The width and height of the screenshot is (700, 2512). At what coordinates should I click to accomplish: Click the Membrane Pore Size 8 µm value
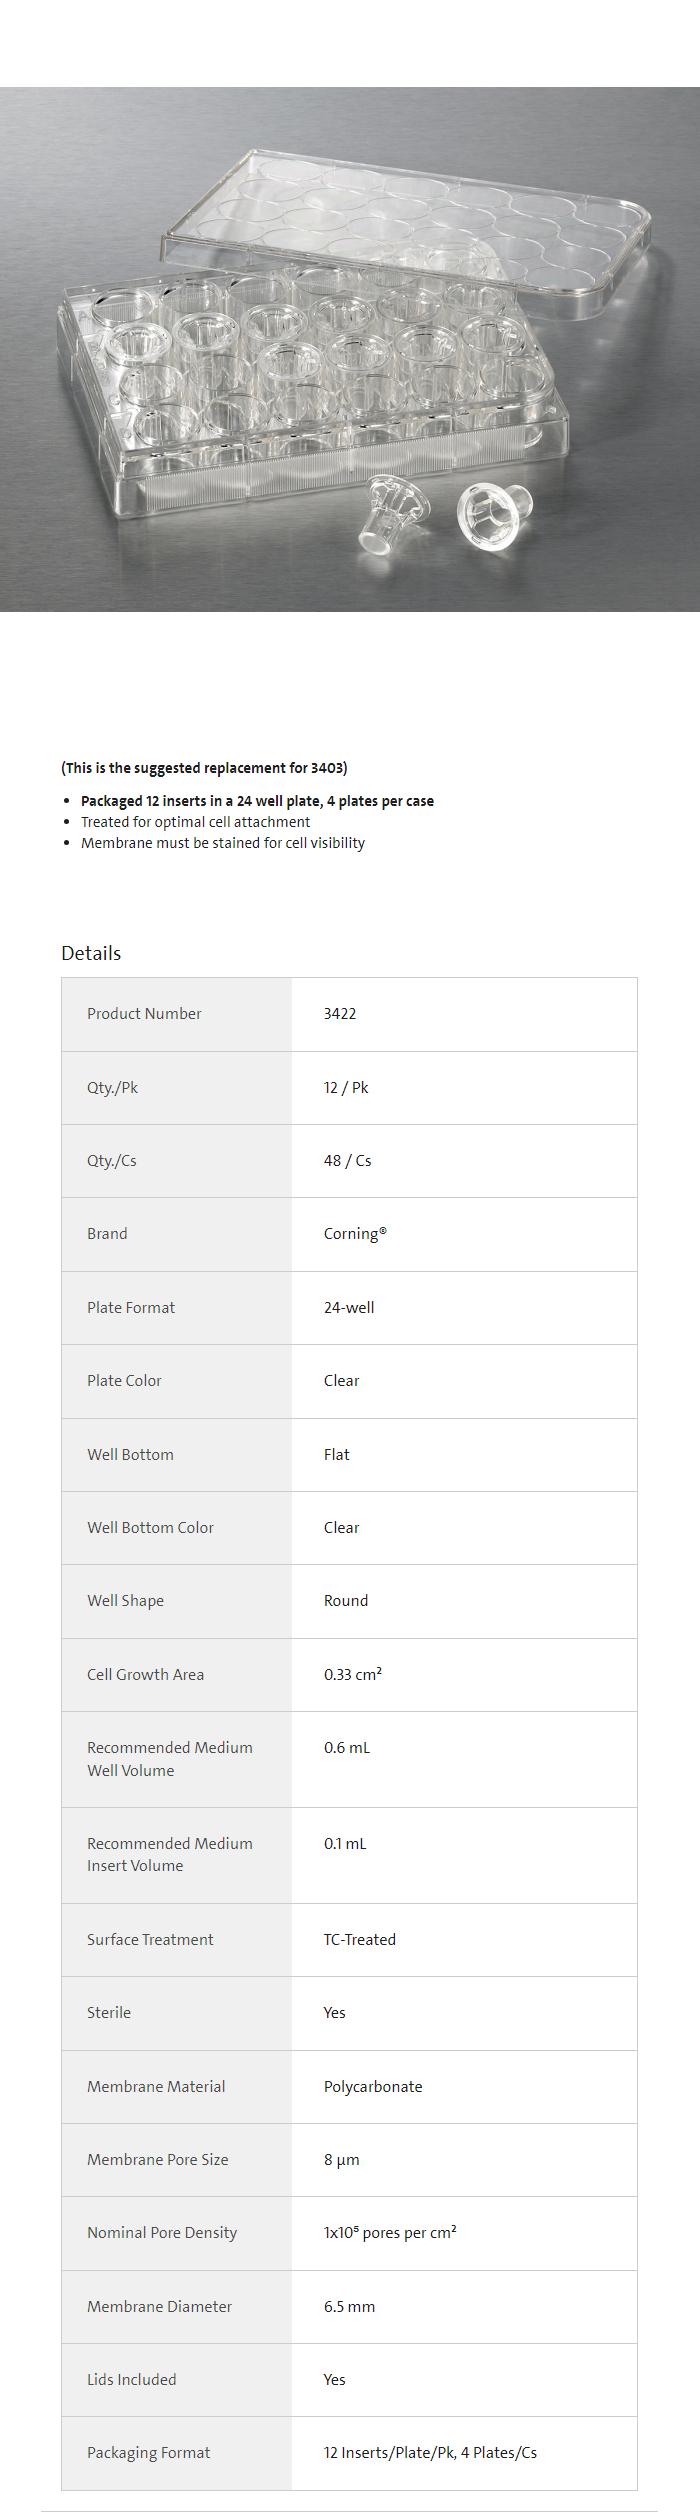click(x=342, y=2159)
